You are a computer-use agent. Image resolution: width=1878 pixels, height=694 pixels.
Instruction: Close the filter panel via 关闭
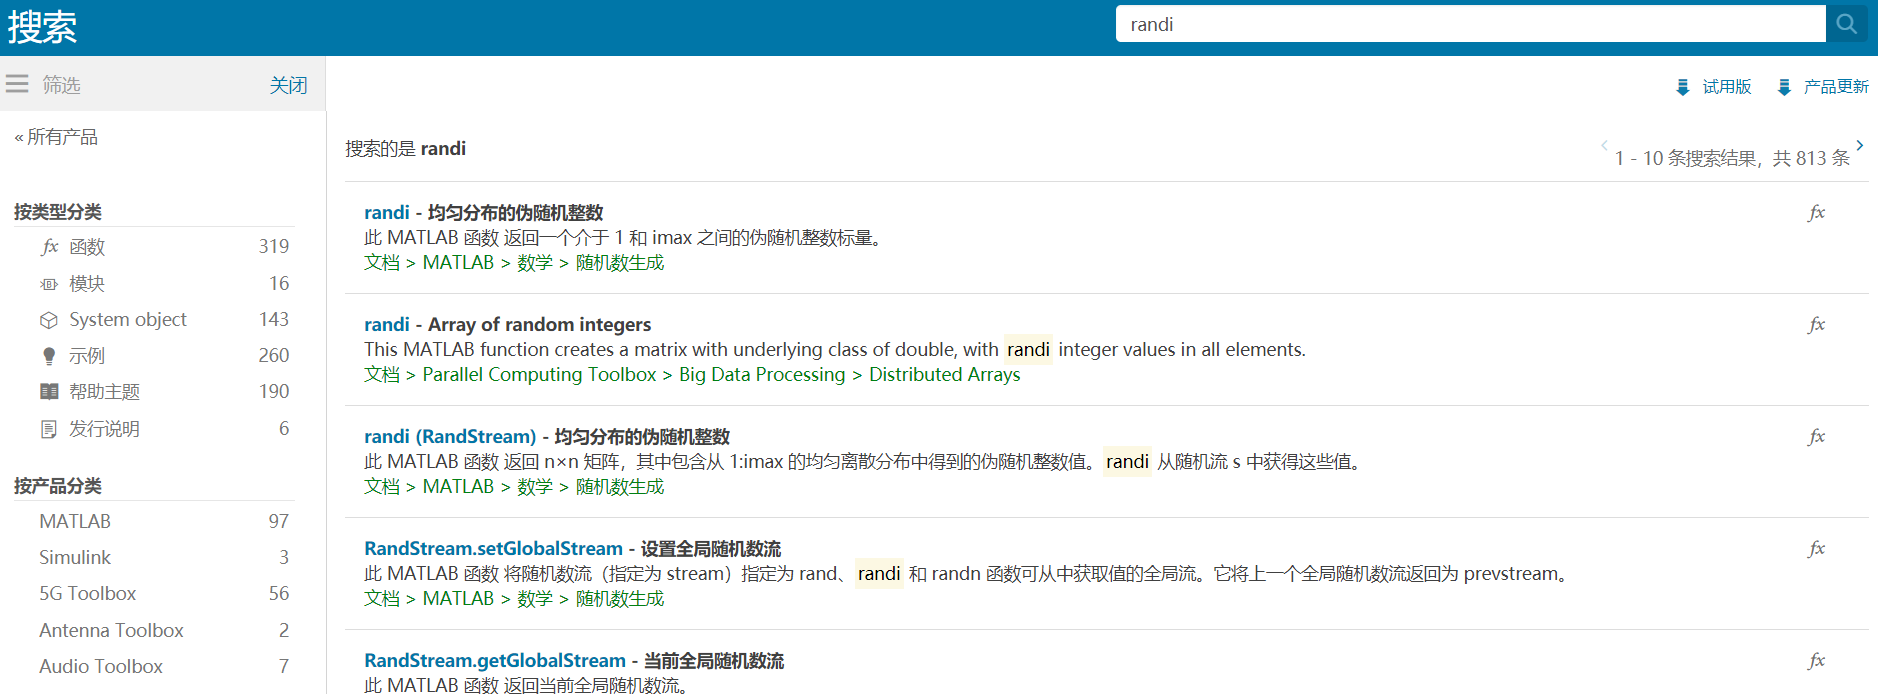[288, 85]
